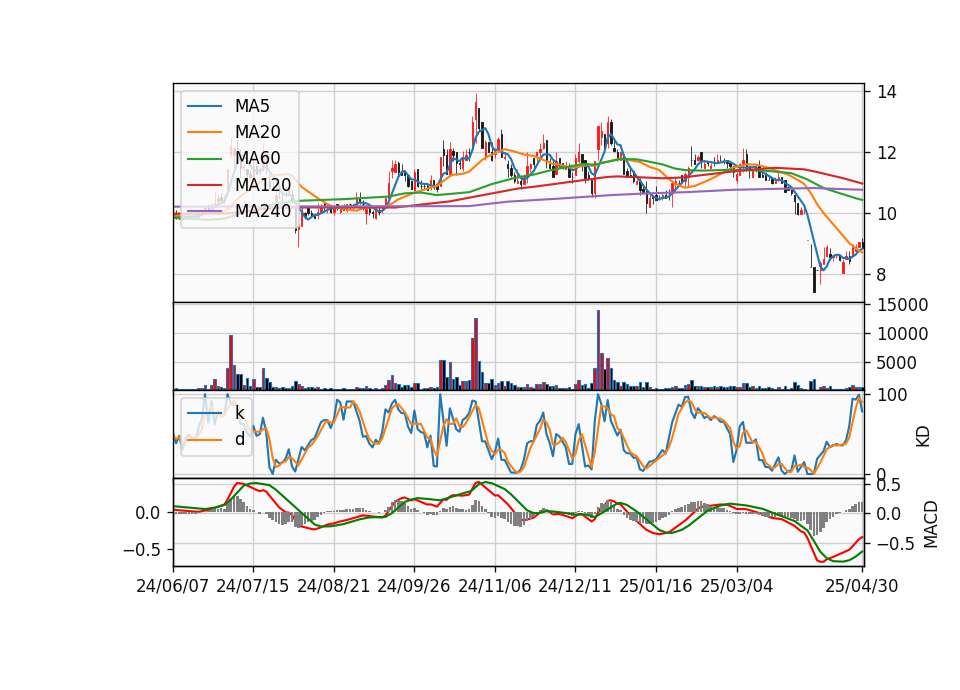The height and width of the screenshot is (690, 960).
Task: Click the MA5 legend label
Action: (x=252, y=106)
